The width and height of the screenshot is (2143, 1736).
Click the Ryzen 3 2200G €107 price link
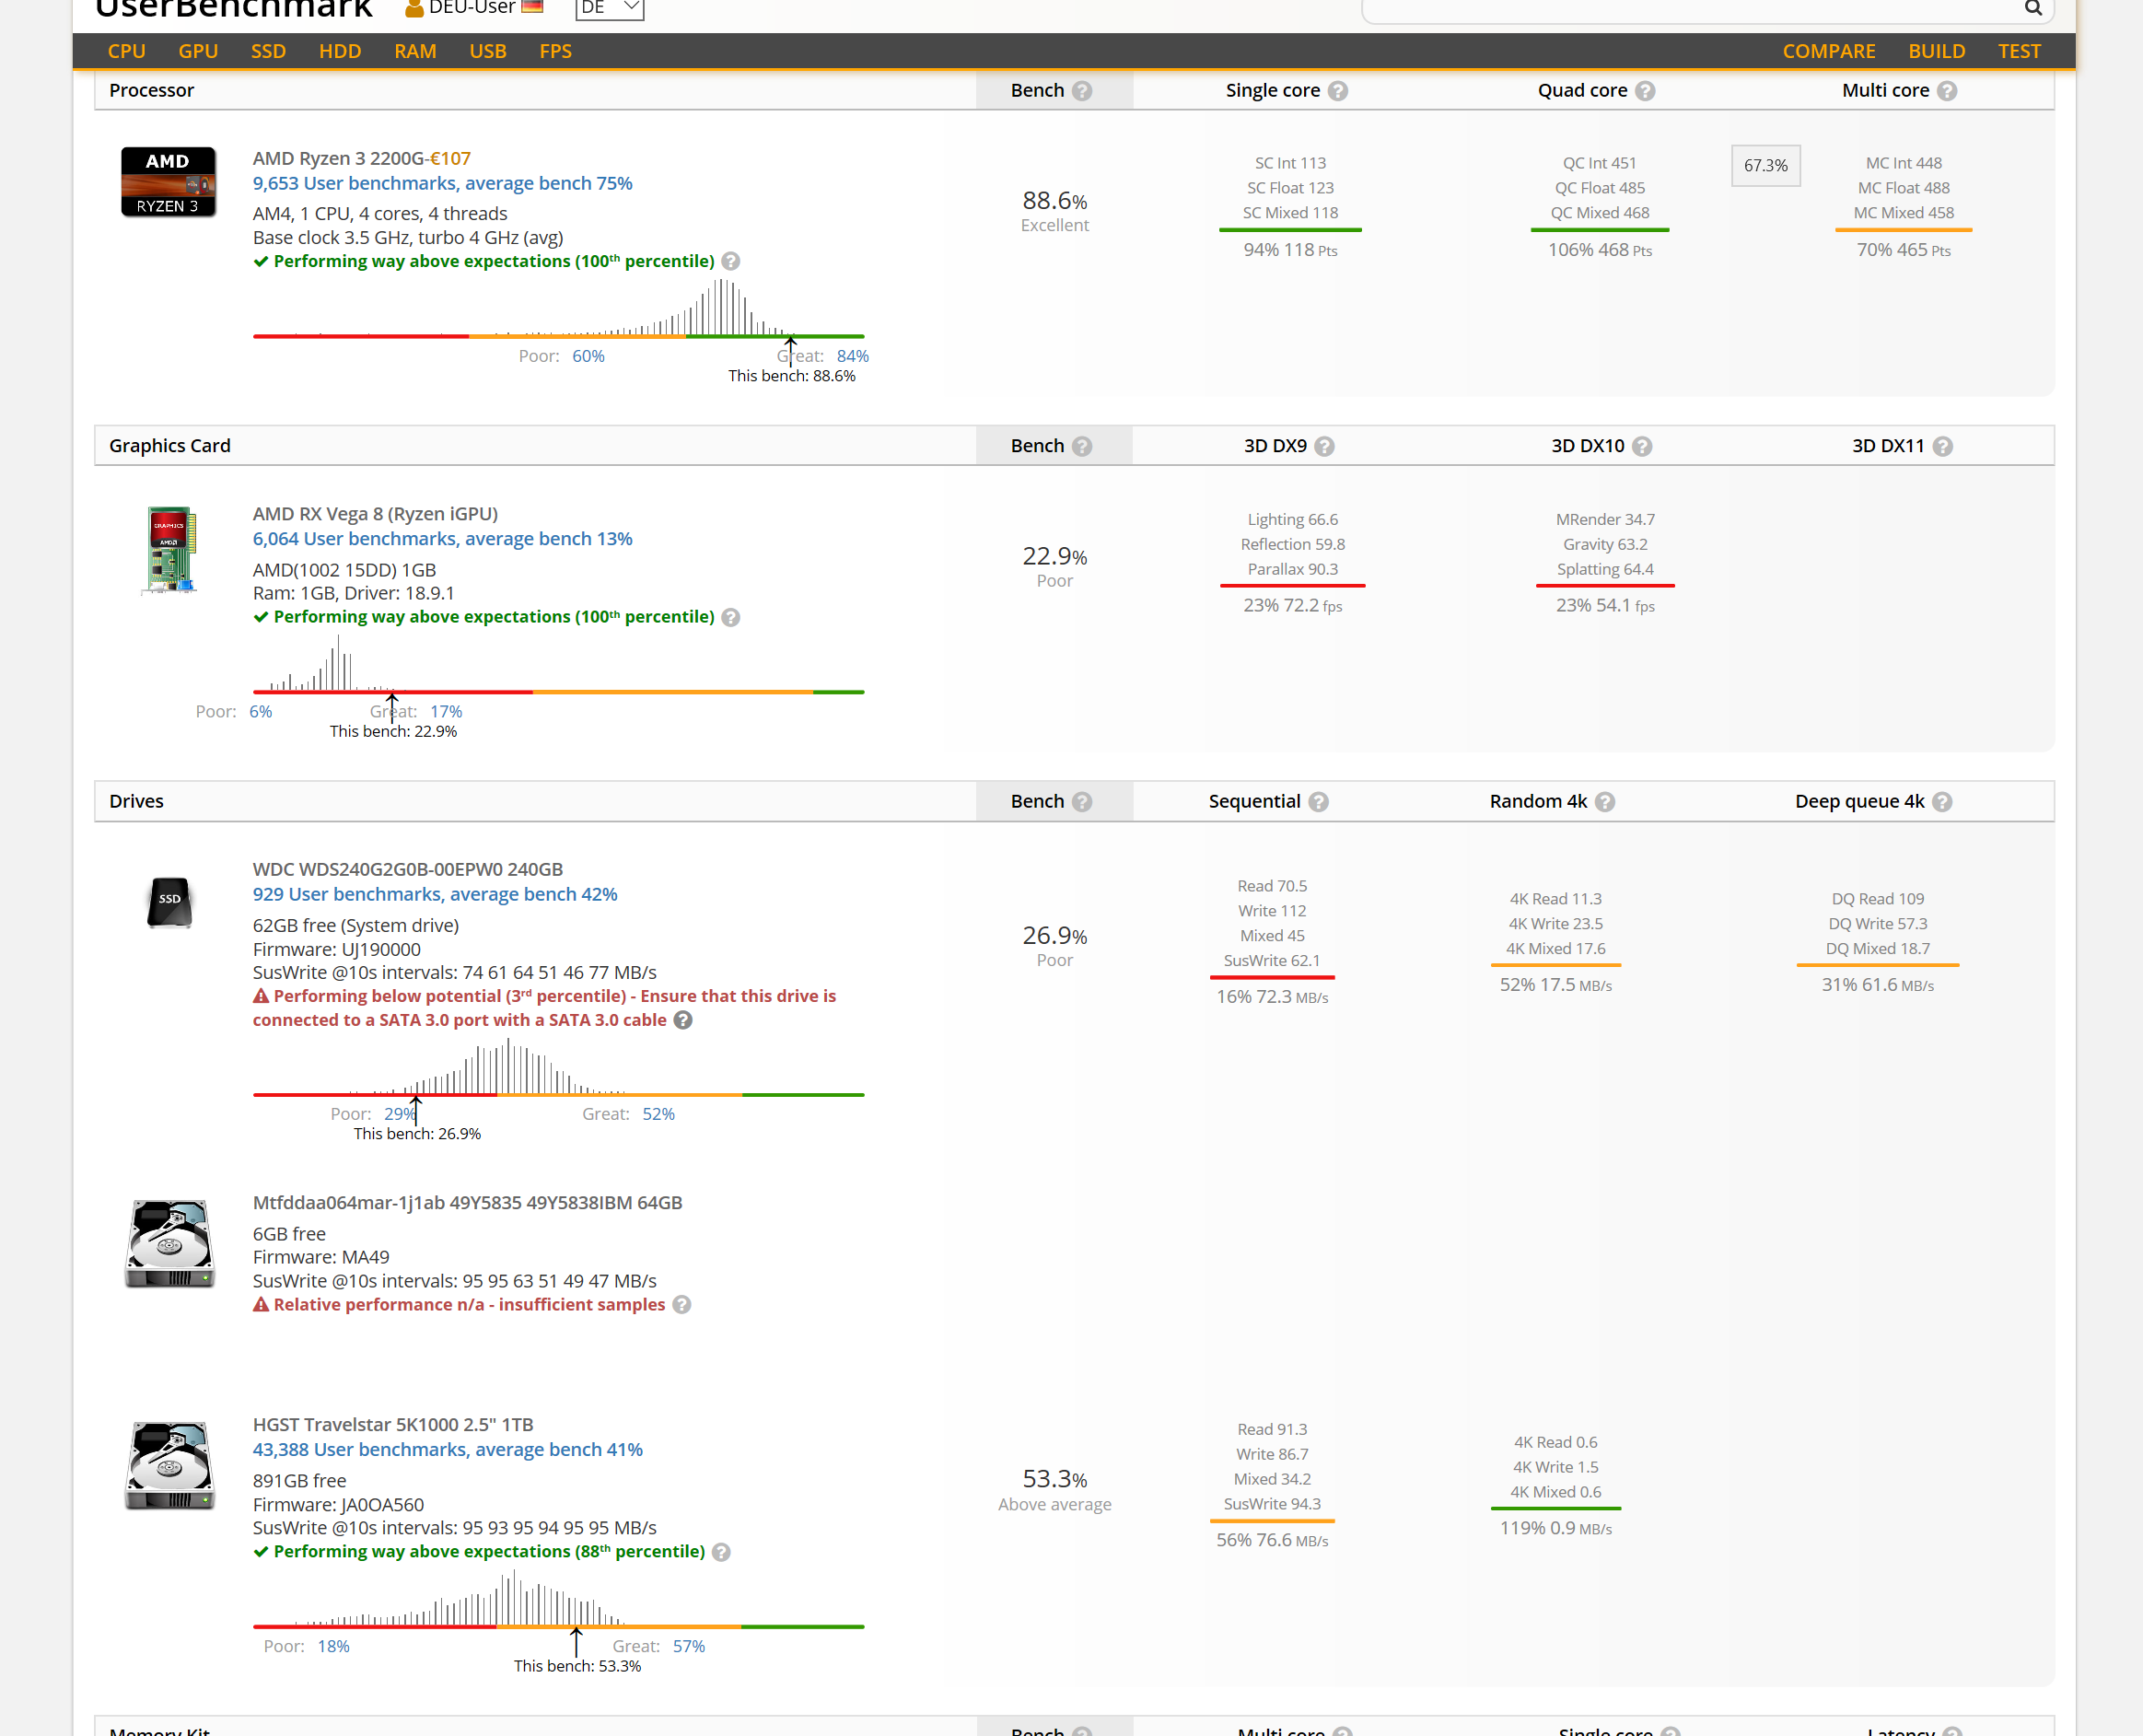(450, 158)
